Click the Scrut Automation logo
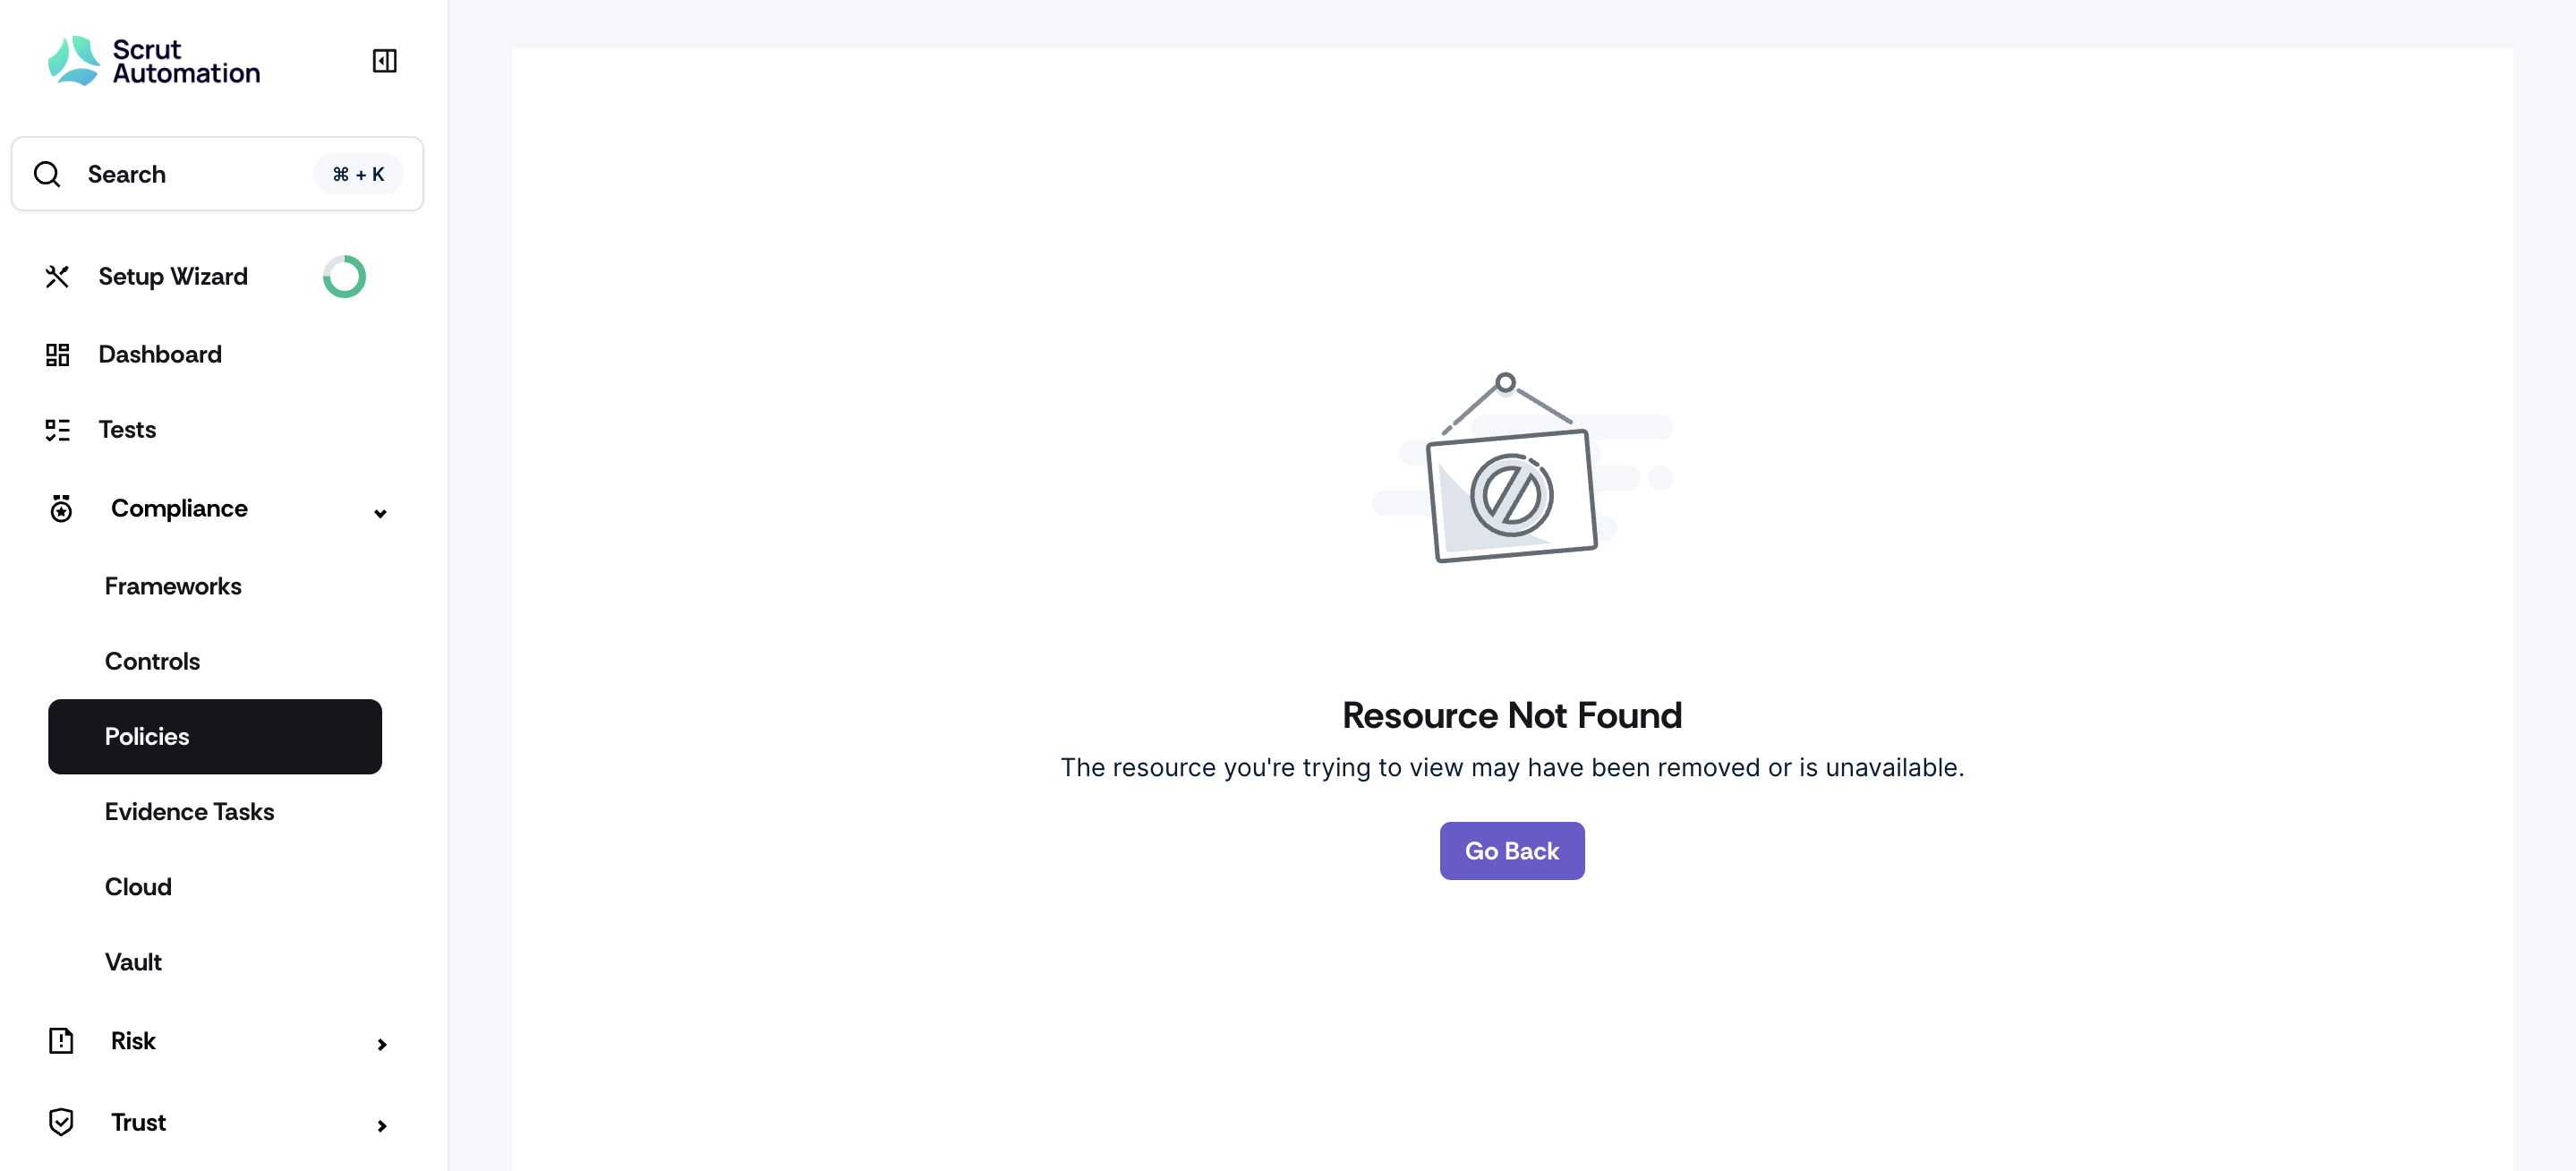Screen dimensions: 2576x1171 point(154,61)
